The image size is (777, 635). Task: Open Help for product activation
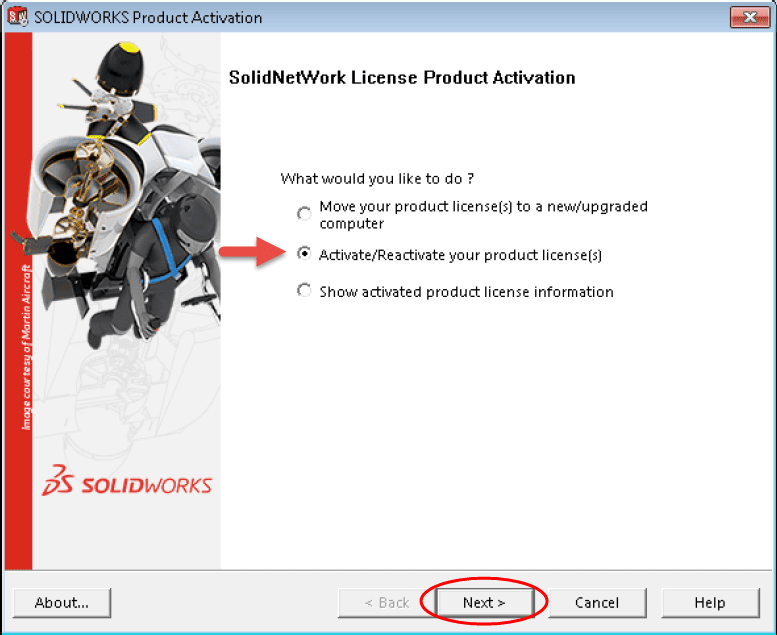(x=709, y=602)
